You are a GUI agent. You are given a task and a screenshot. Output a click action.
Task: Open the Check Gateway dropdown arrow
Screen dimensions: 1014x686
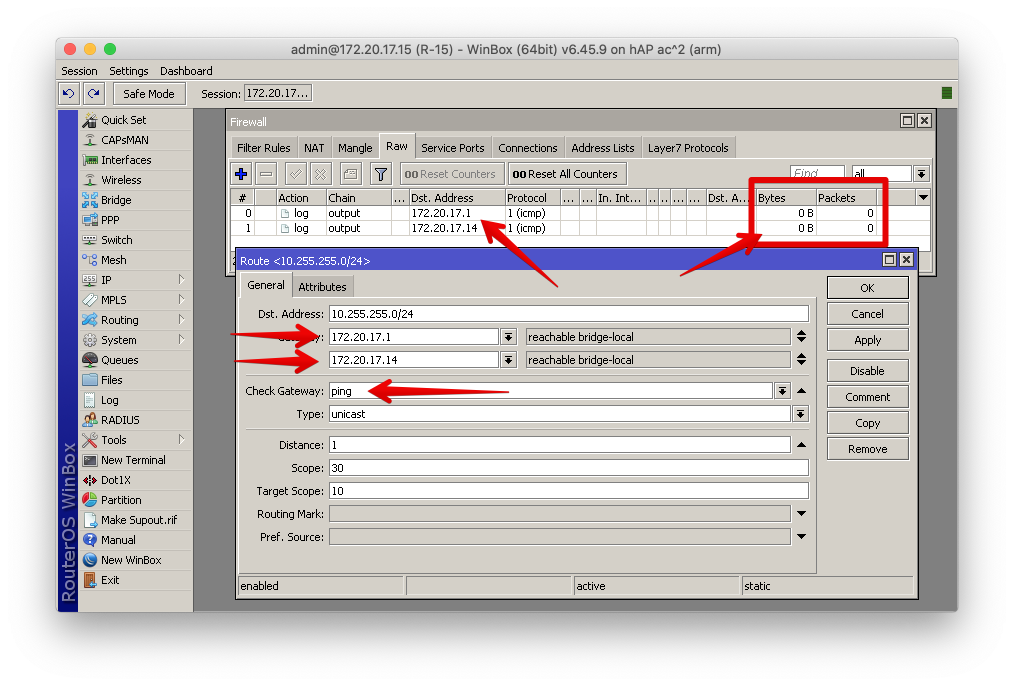(x=782, y=391)
